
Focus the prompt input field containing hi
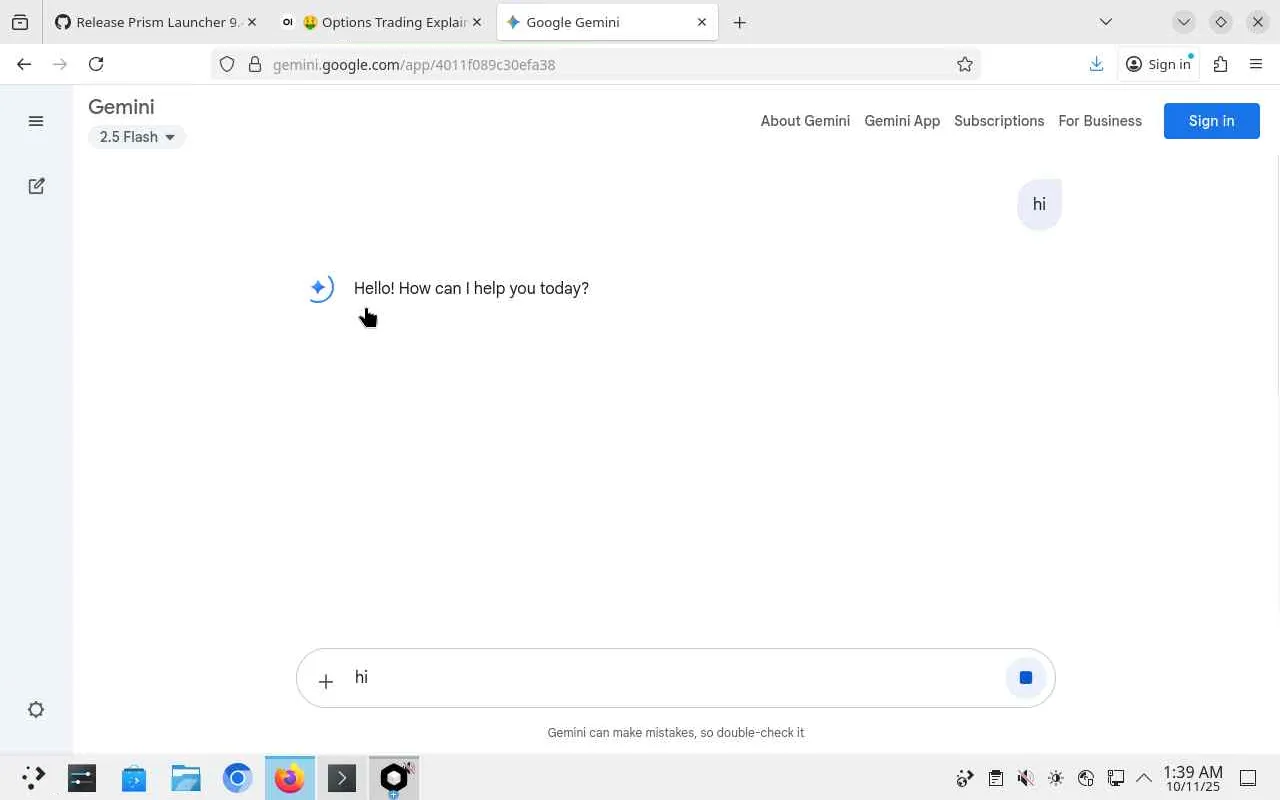click(x=675, y=678)
